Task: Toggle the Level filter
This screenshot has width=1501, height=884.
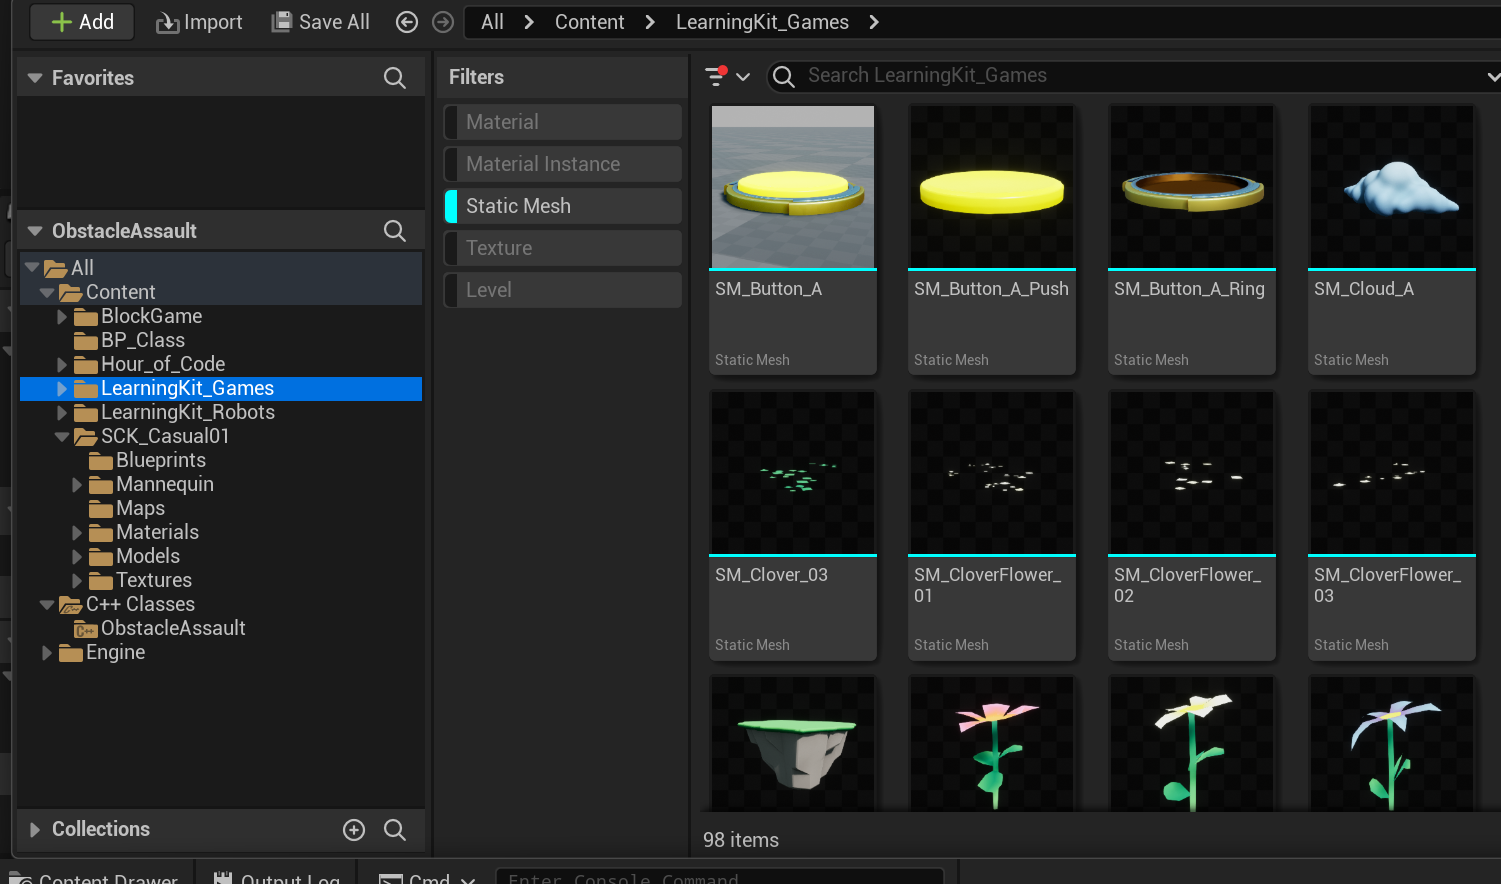Action: pos(563,290)
